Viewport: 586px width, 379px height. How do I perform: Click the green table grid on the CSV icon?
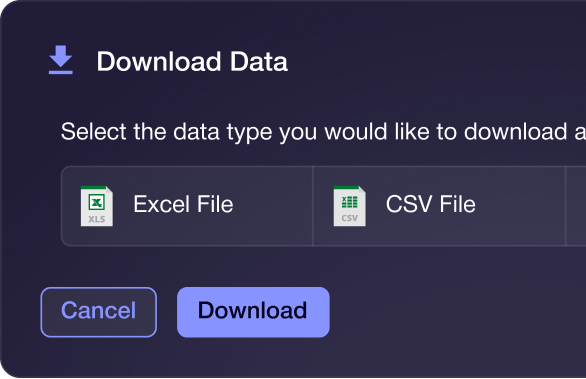349,202
